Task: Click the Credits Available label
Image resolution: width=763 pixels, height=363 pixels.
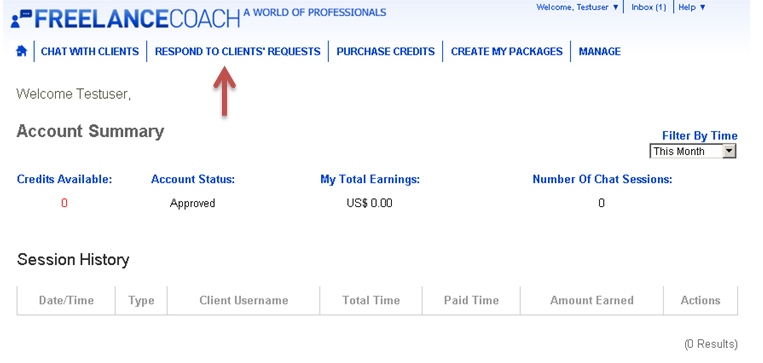Action: (64, 179)
